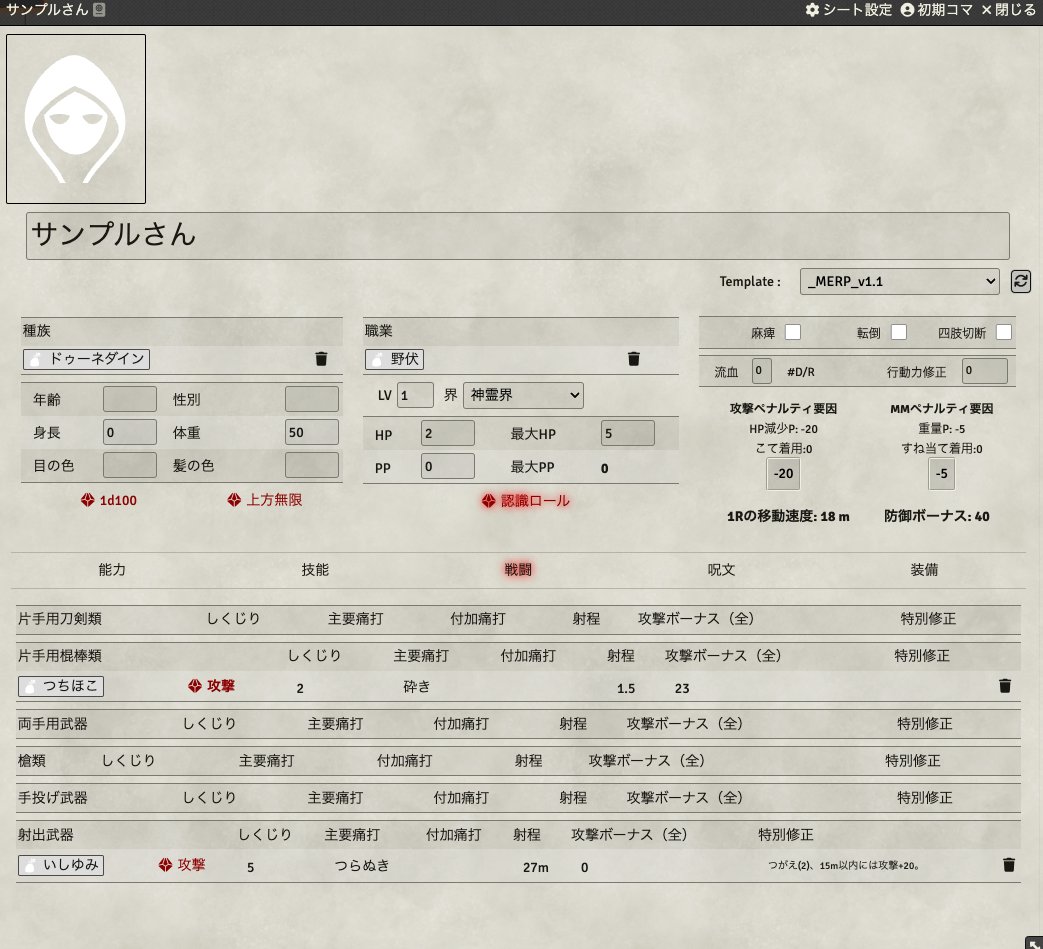Open the ドゥーネダイン race item
The height and width of the screenshot is (949, 1043).
(x=86, y=359)
